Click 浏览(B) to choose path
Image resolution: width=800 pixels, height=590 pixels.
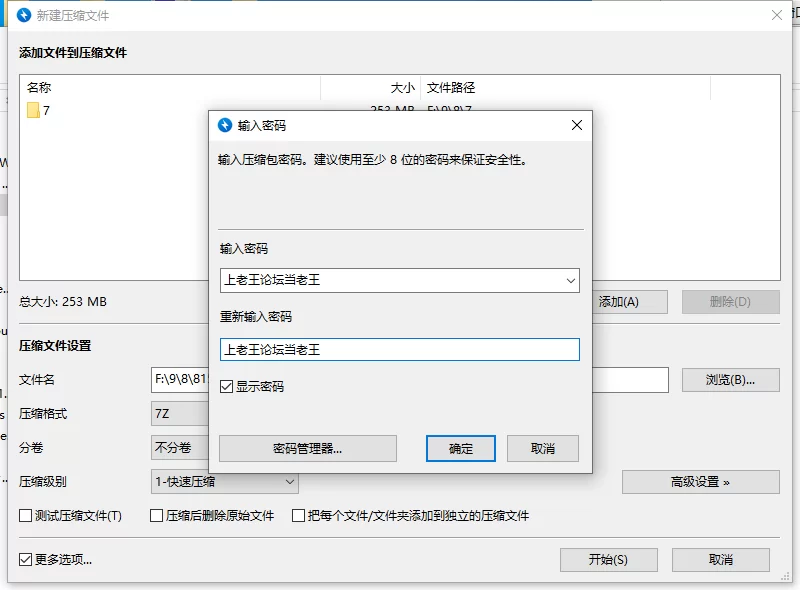click(x=731, y=380)
